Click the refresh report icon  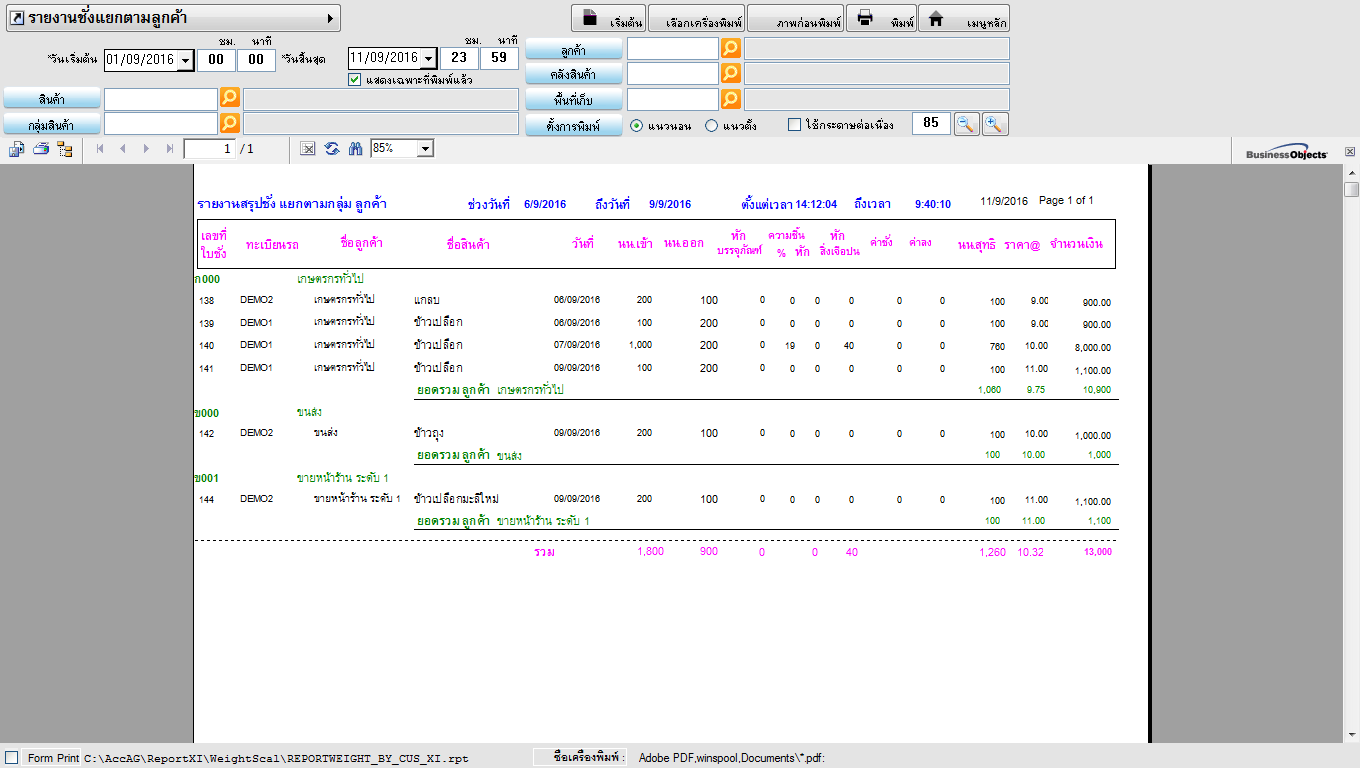pos(331,148)
